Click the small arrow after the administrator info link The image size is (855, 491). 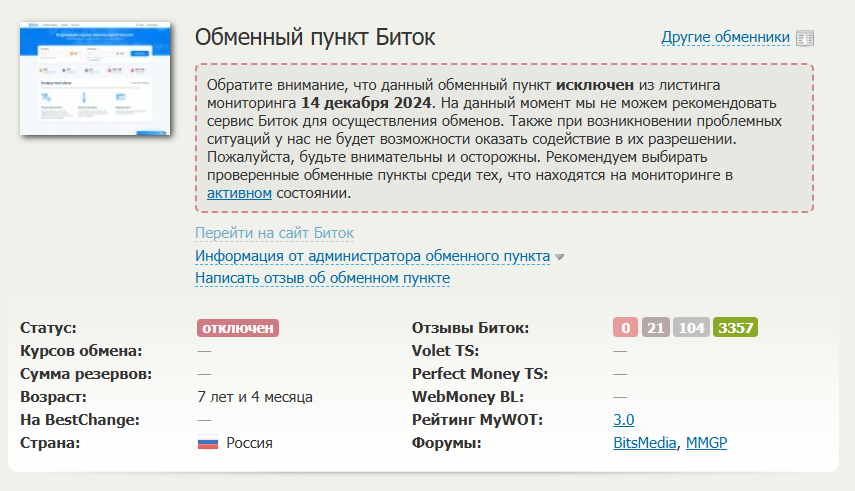pyautogui.click(x=560, y=257)
